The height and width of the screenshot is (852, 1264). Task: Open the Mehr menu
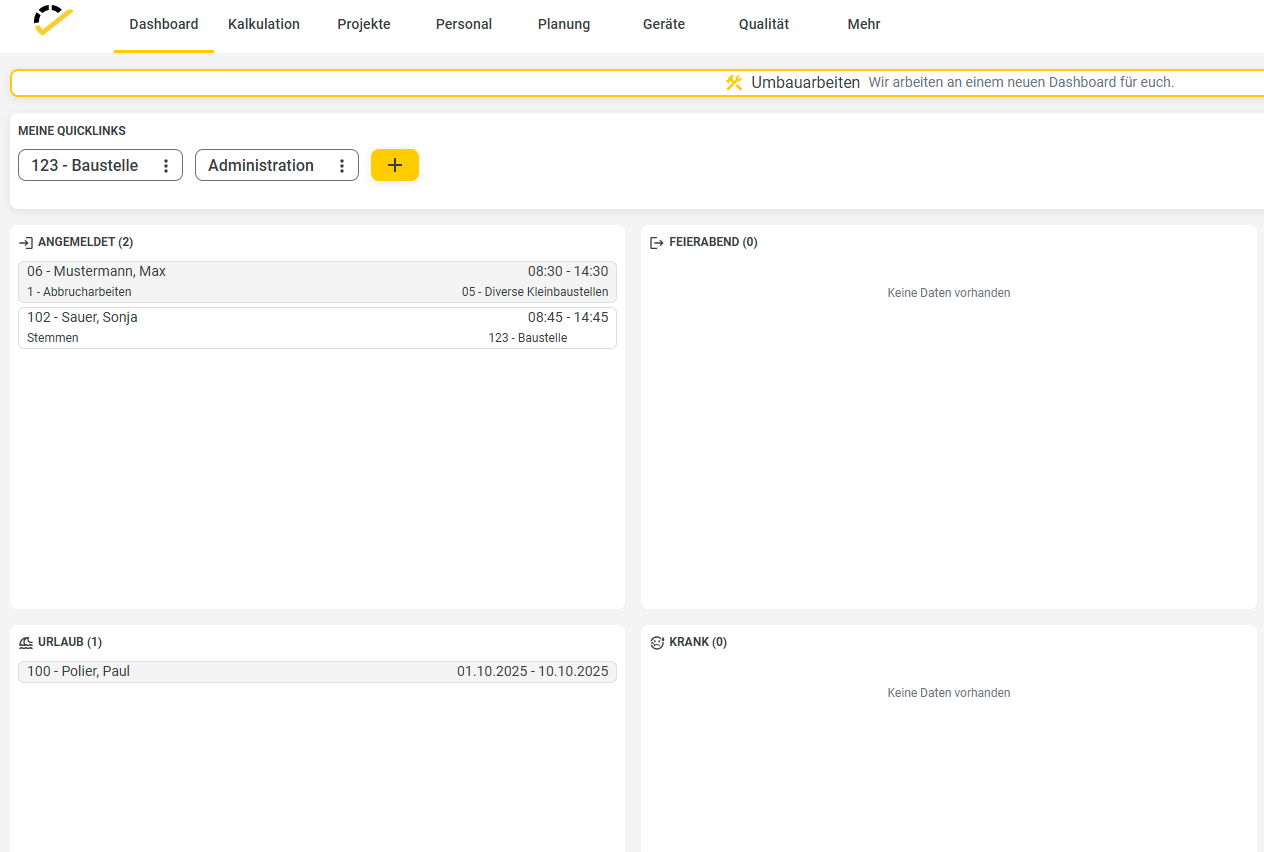[864, 24]
